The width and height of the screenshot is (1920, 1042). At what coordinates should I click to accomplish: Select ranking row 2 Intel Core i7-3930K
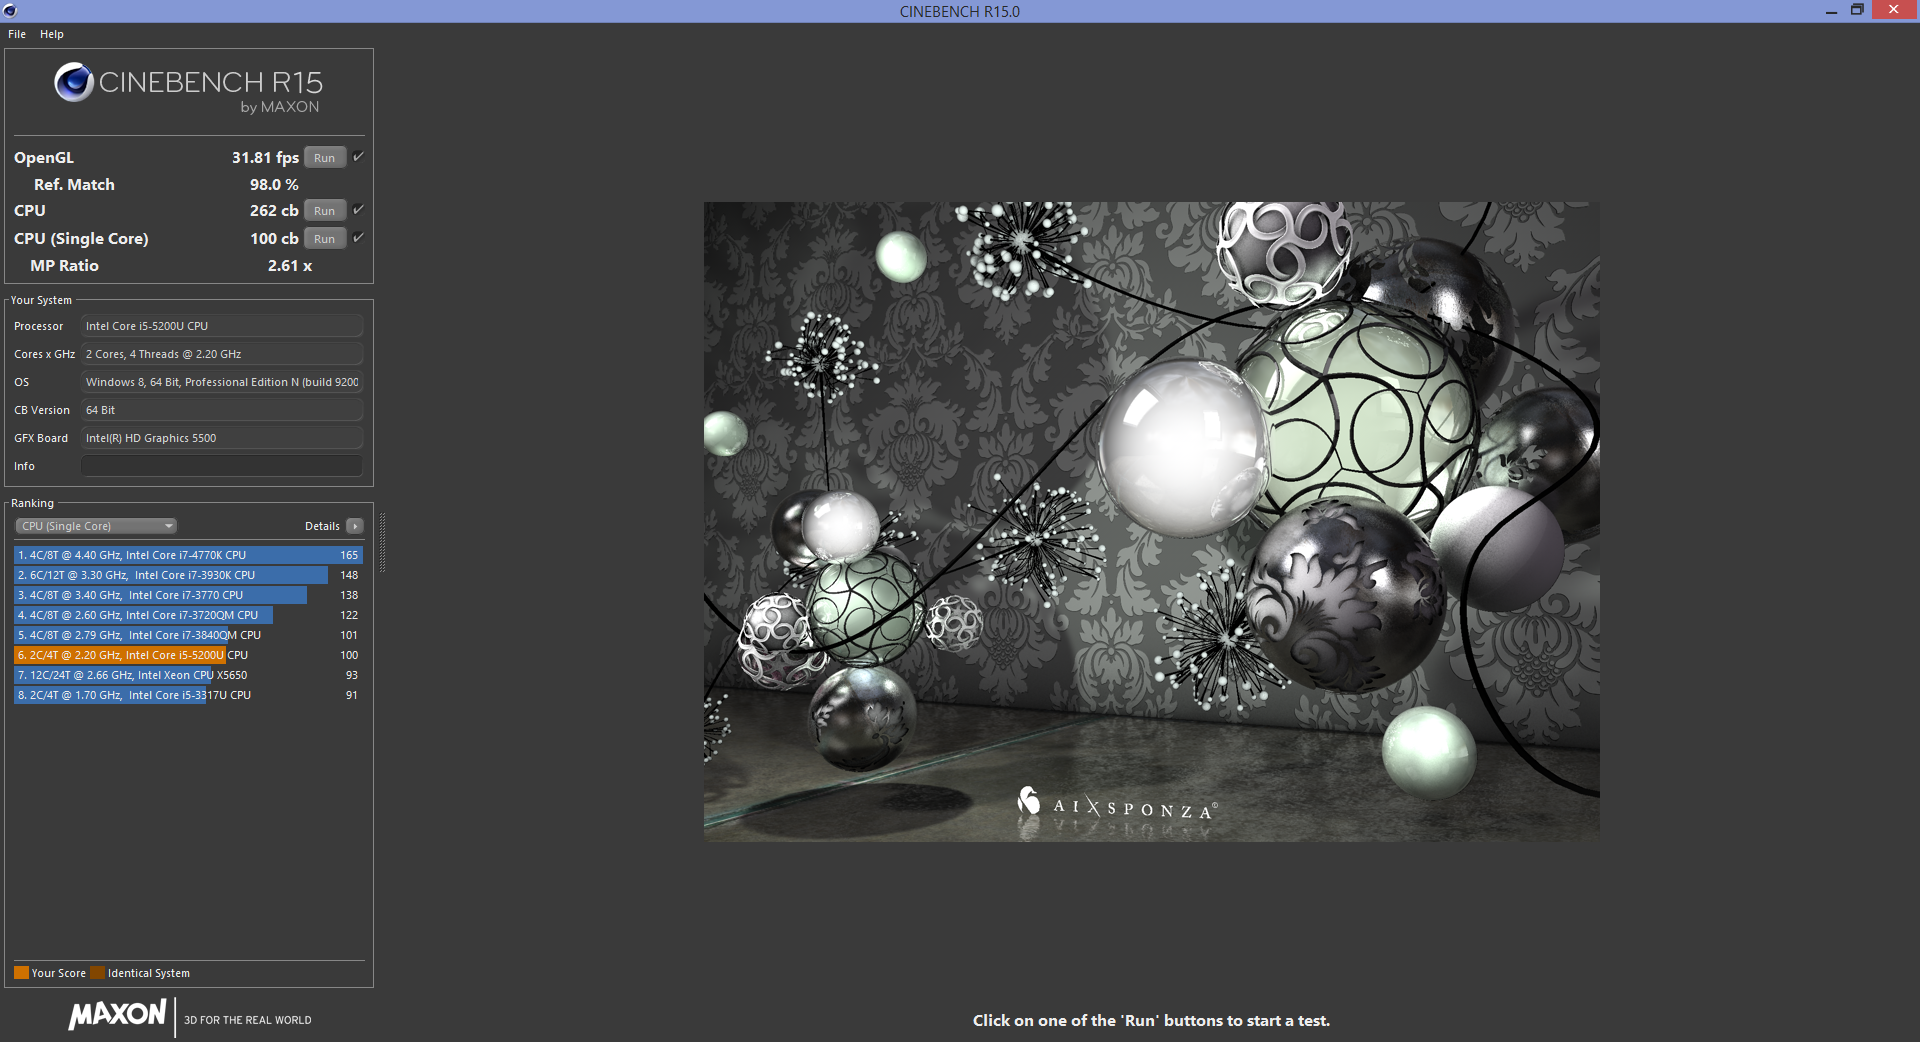[188, 575]
